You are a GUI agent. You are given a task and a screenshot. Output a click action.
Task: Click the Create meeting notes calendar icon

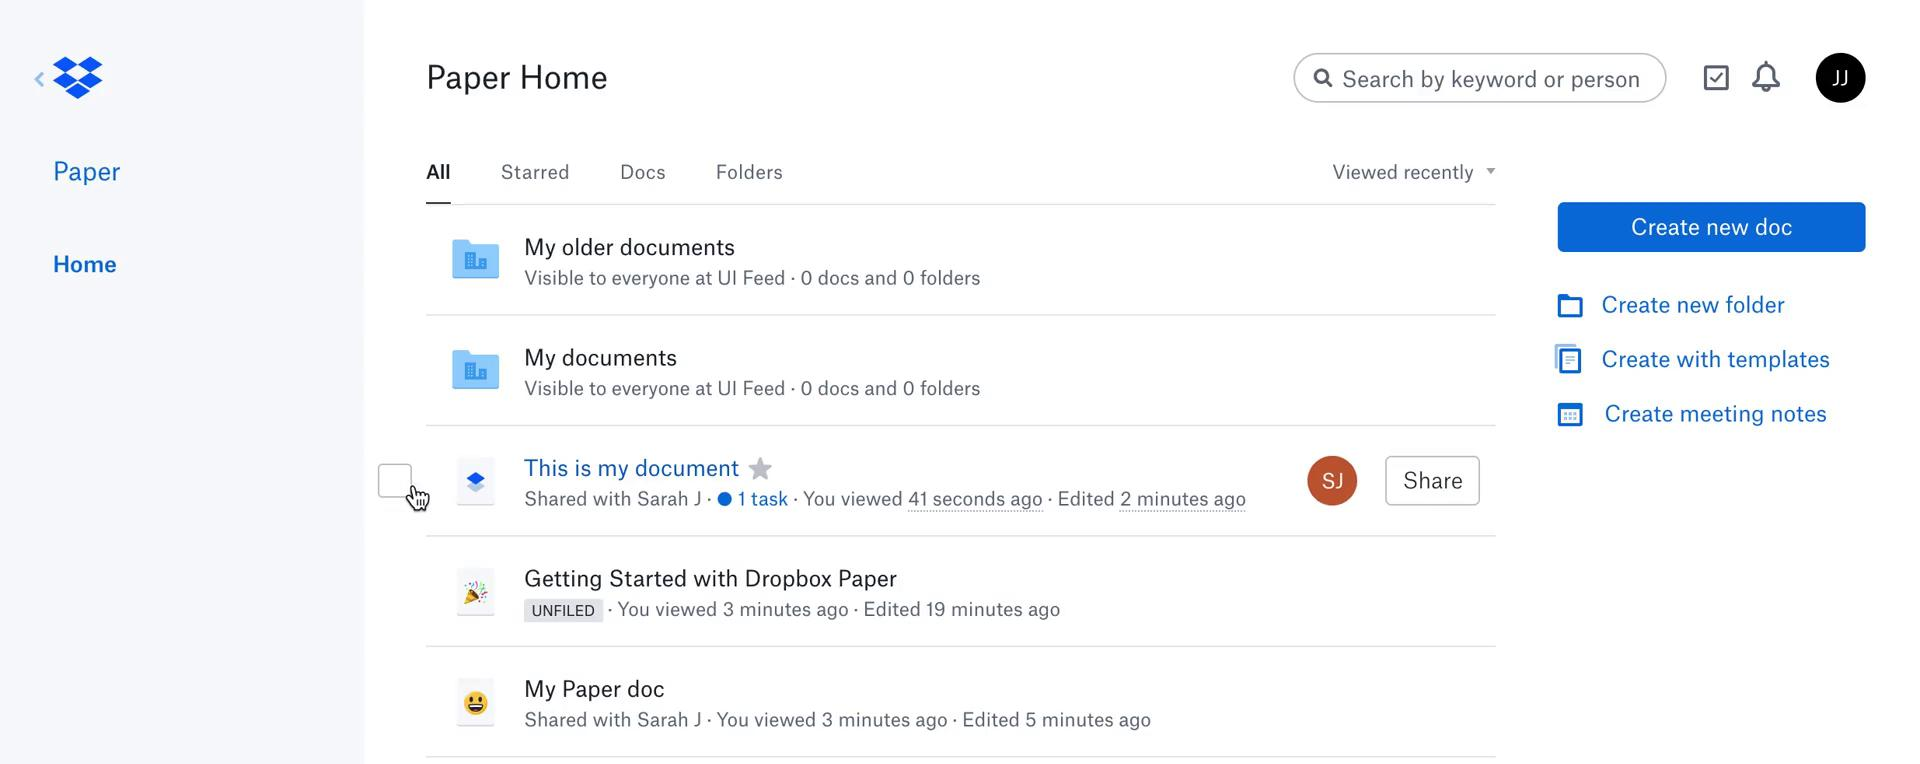click(x=1570, y=414)
